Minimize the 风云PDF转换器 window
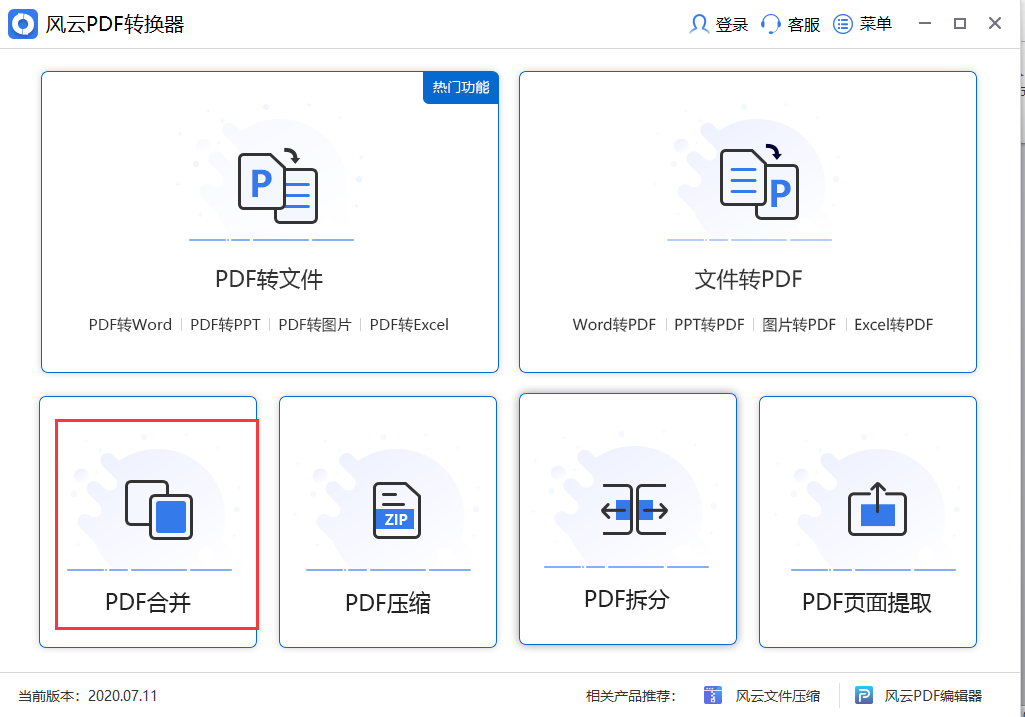 924,24
